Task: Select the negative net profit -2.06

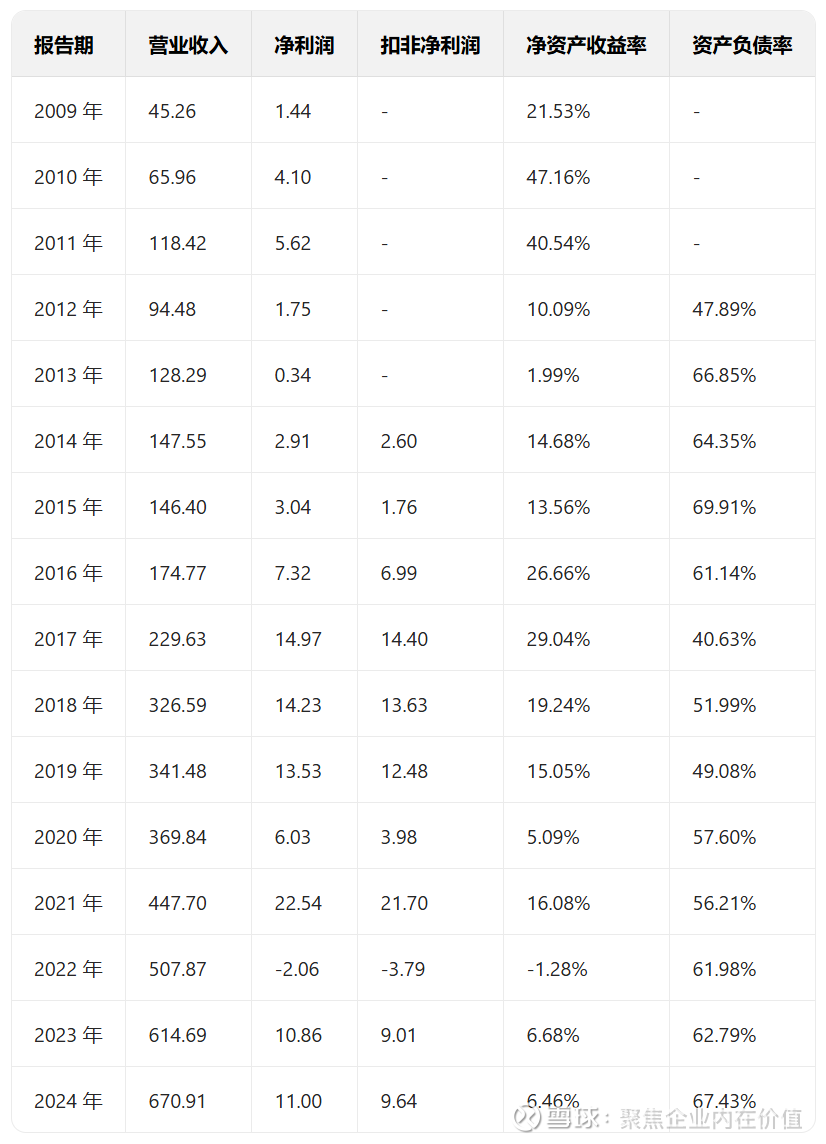Action: (x=297, y=969)
